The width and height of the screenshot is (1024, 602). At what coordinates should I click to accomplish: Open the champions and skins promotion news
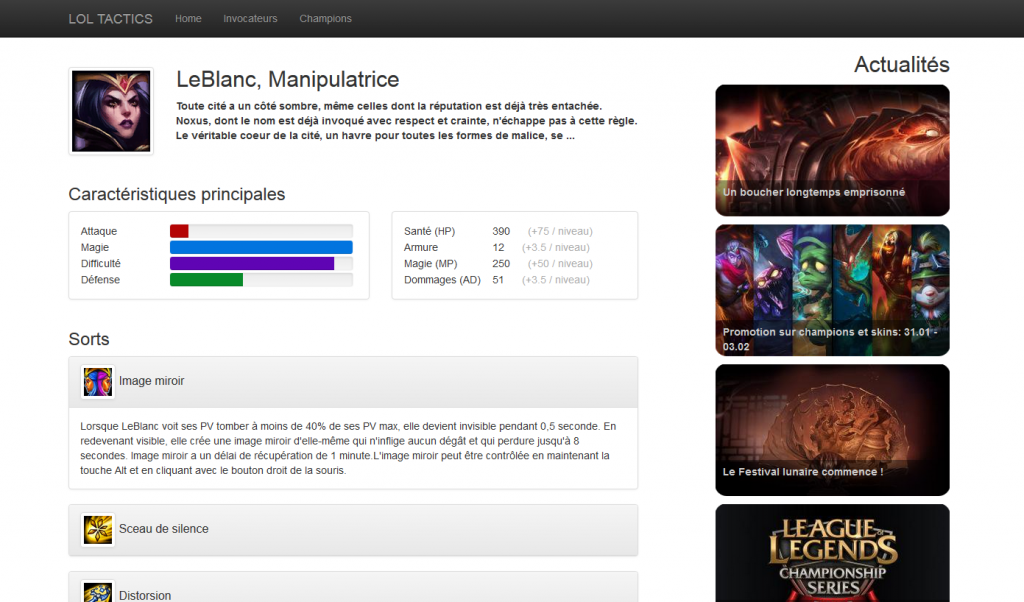click(x=832, y=290)
